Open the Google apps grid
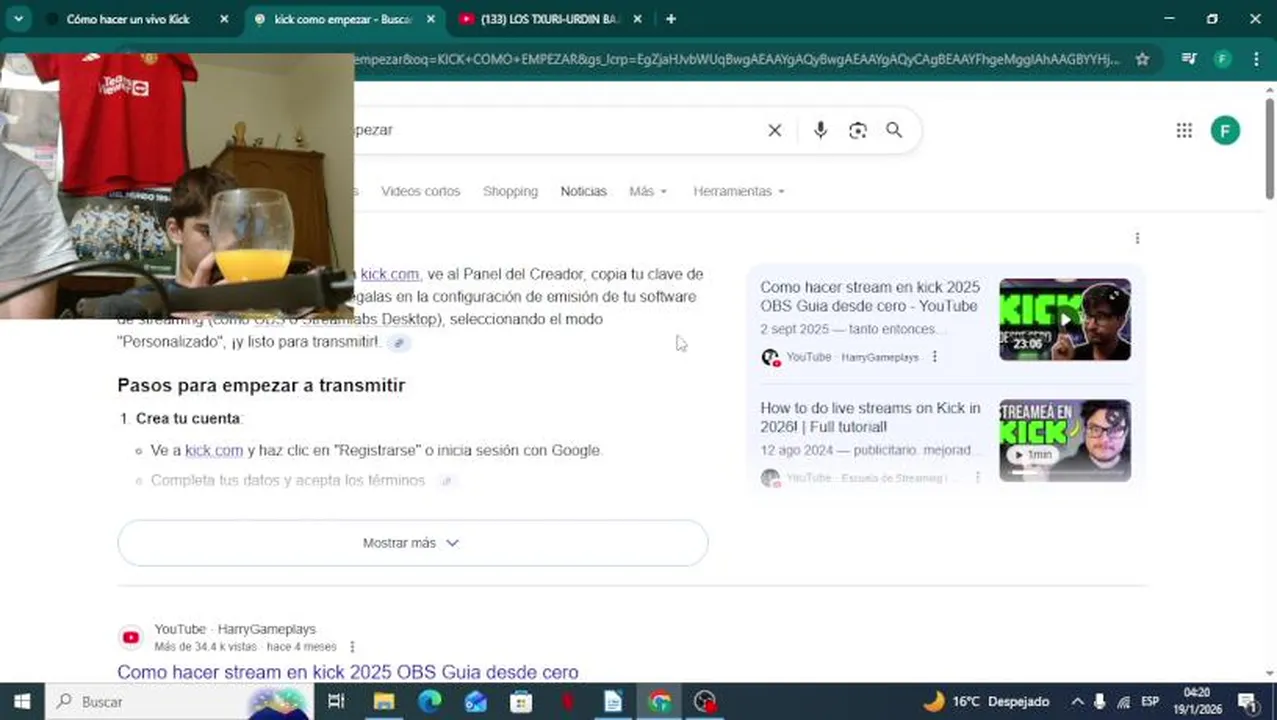Viewport: 1277px width, 720px height. (x=1184, y=130)
